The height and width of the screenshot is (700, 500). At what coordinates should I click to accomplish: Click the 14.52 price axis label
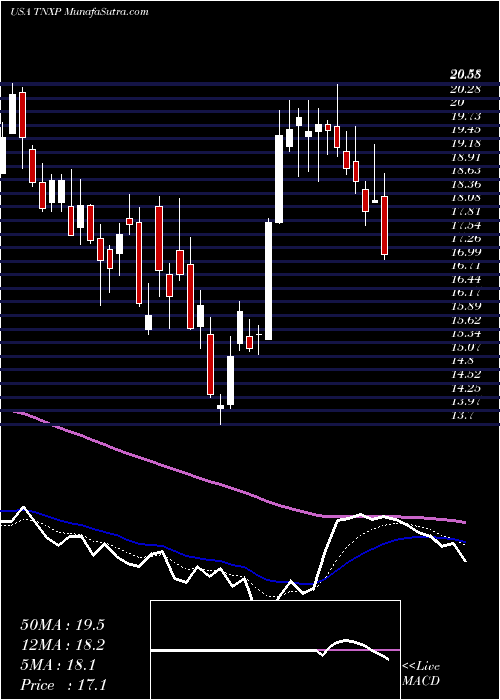(466, 375)
